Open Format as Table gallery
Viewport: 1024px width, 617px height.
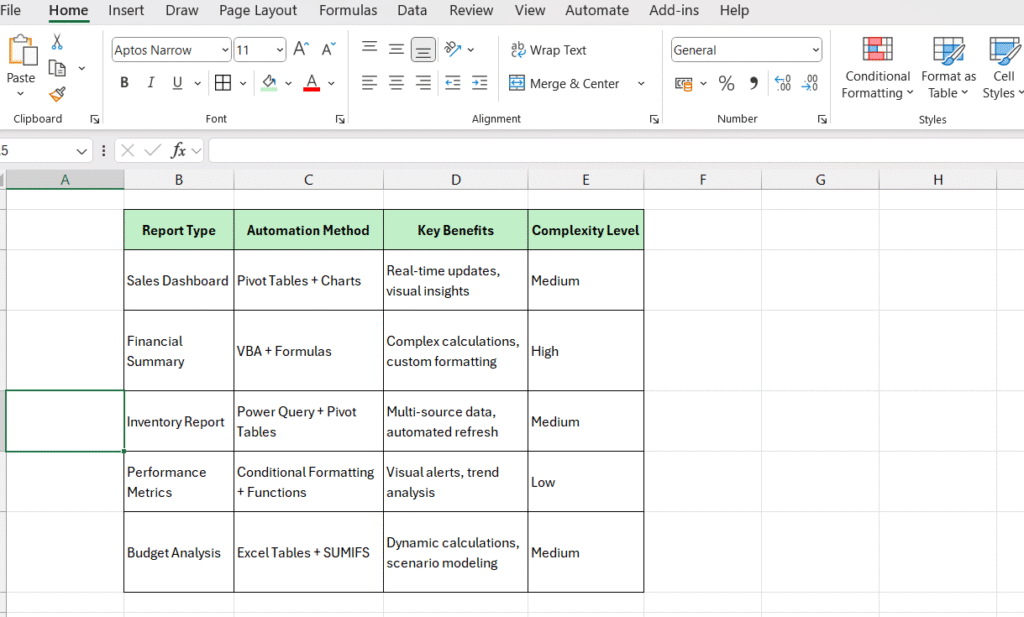point(948,69)
